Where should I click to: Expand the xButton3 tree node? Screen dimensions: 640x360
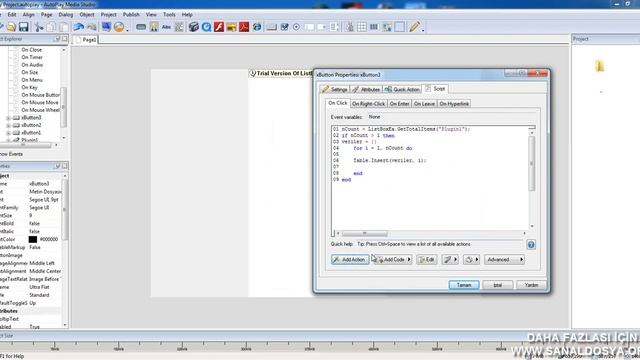[8, 118]
